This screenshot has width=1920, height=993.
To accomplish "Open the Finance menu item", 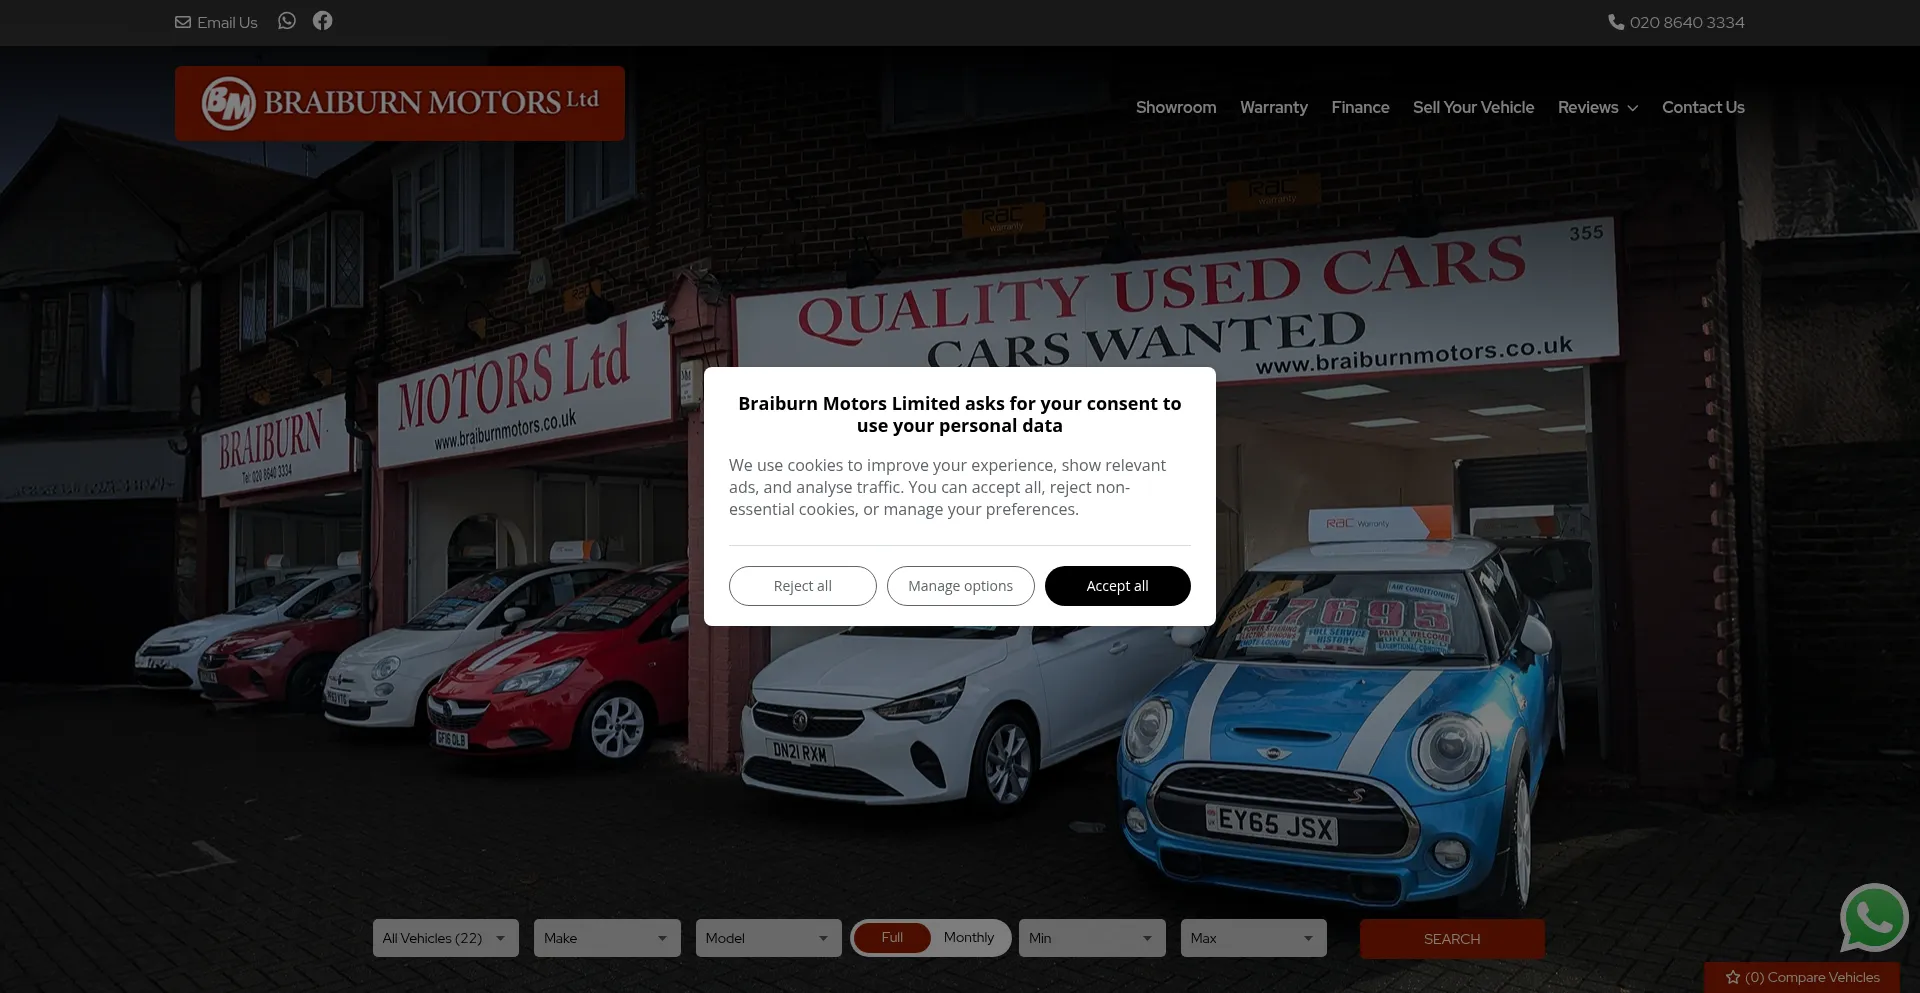I will pyautogui.click(x=1360, y=107).
